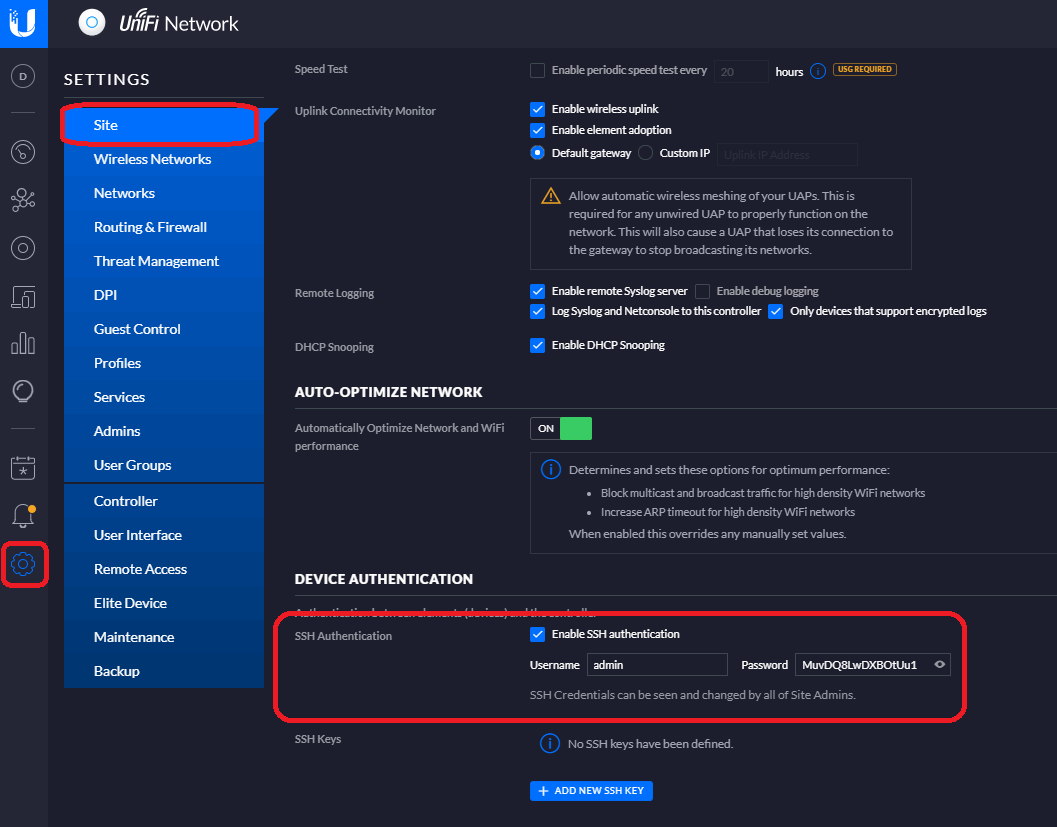Go to Admins settings
Viewport: 1057px width, 827px height.
tap(164, 431)
